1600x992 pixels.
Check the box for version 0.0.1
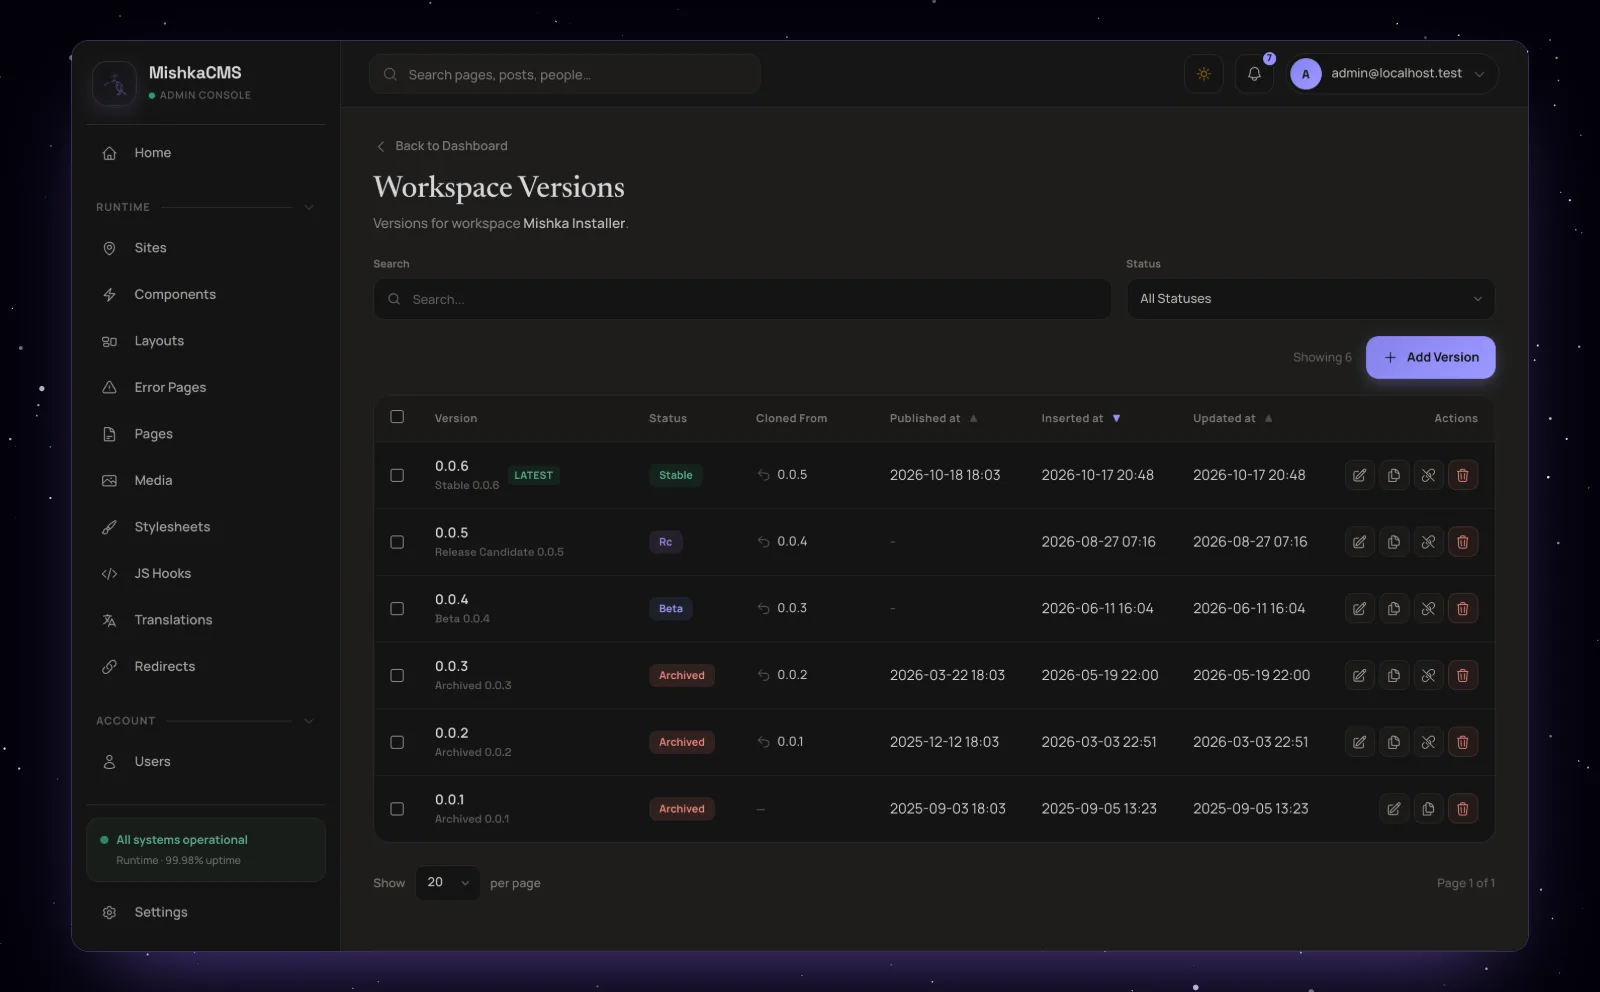pyautogui.click(x=397, y=809)
